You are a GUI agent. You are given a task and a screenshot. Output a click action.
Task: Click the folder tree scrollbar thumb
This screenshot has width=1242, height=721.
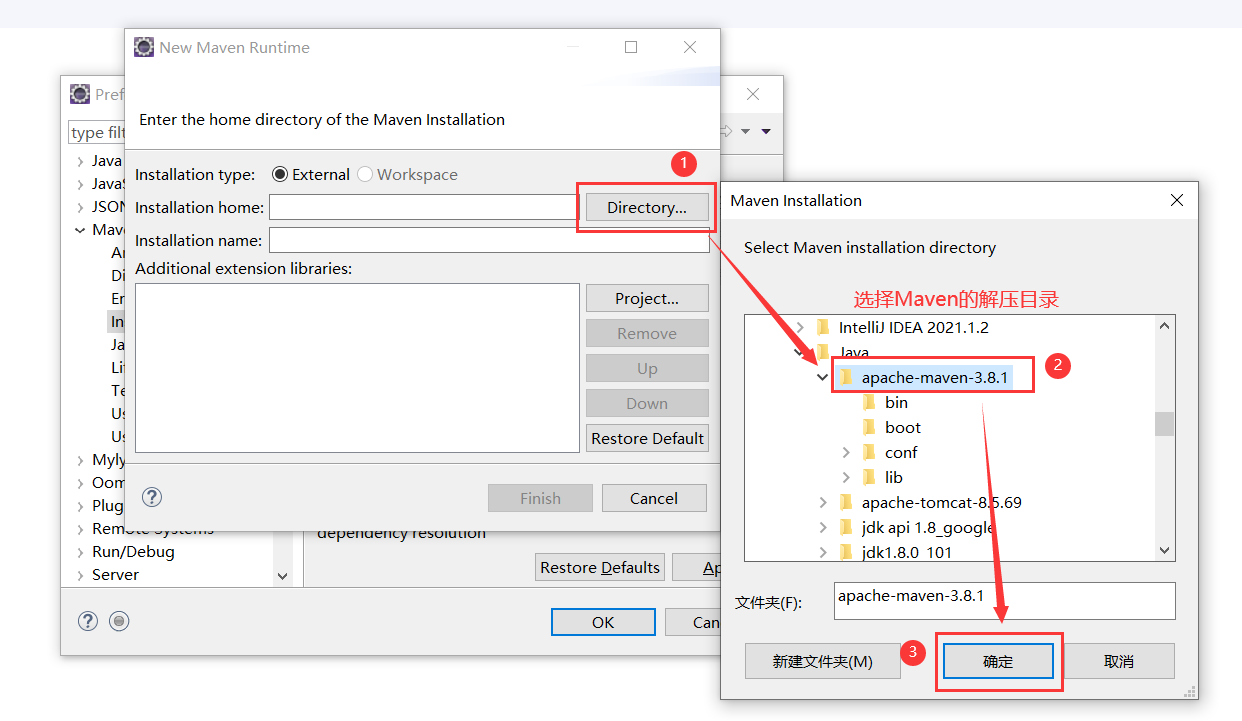pyautogui.click(x=1164, y=424)
